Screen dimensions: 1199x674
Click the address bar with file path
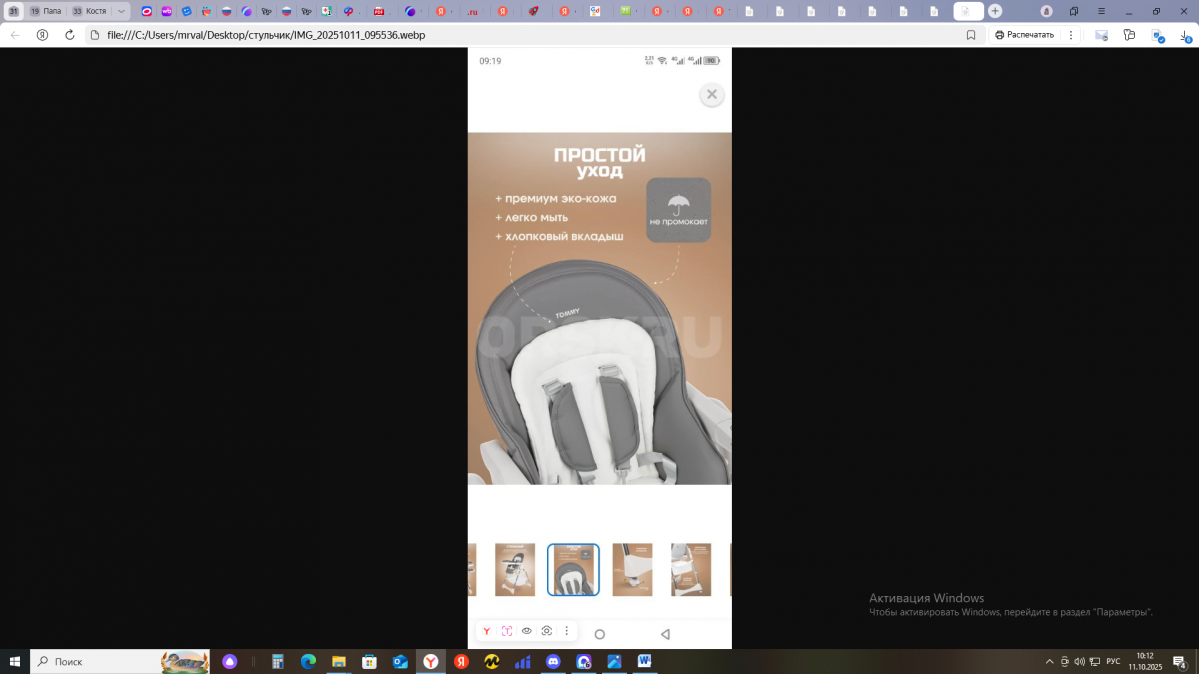coord(500,35)
